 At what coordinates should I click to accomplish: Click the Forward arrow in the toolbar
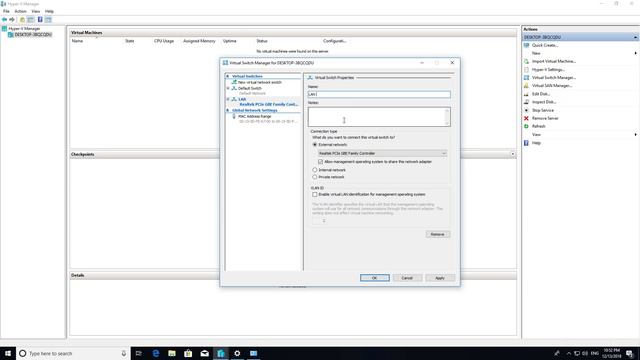click(12, 20)
